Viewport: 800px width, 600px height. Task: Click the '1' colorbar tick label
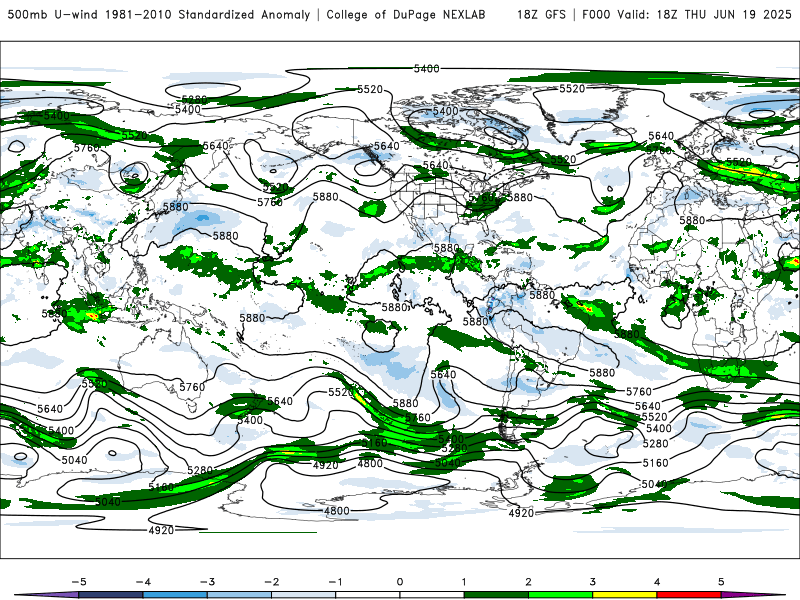[x=464, y=582]
